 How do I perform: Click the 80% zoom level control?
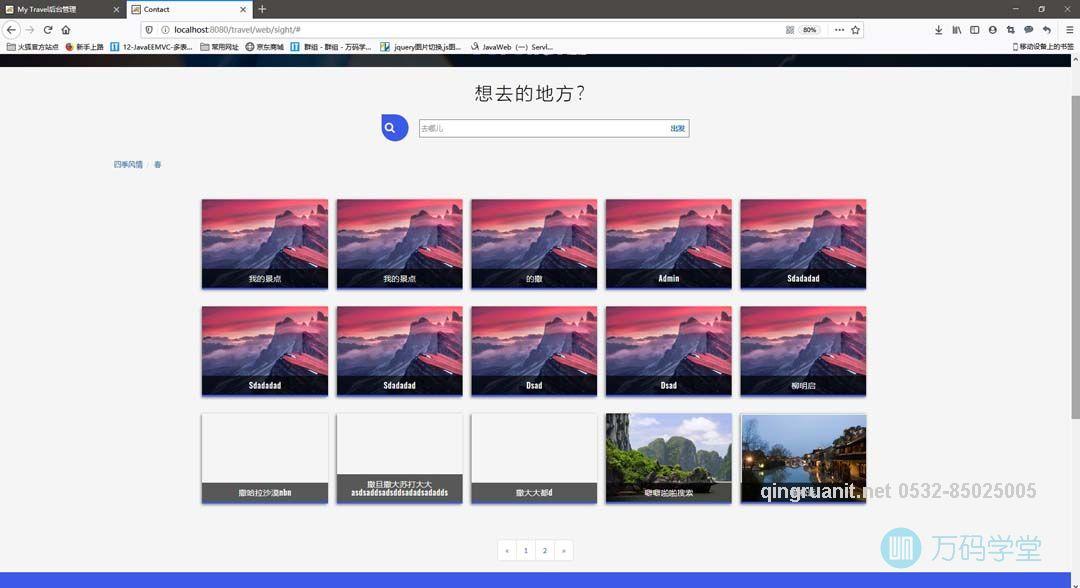809,29
